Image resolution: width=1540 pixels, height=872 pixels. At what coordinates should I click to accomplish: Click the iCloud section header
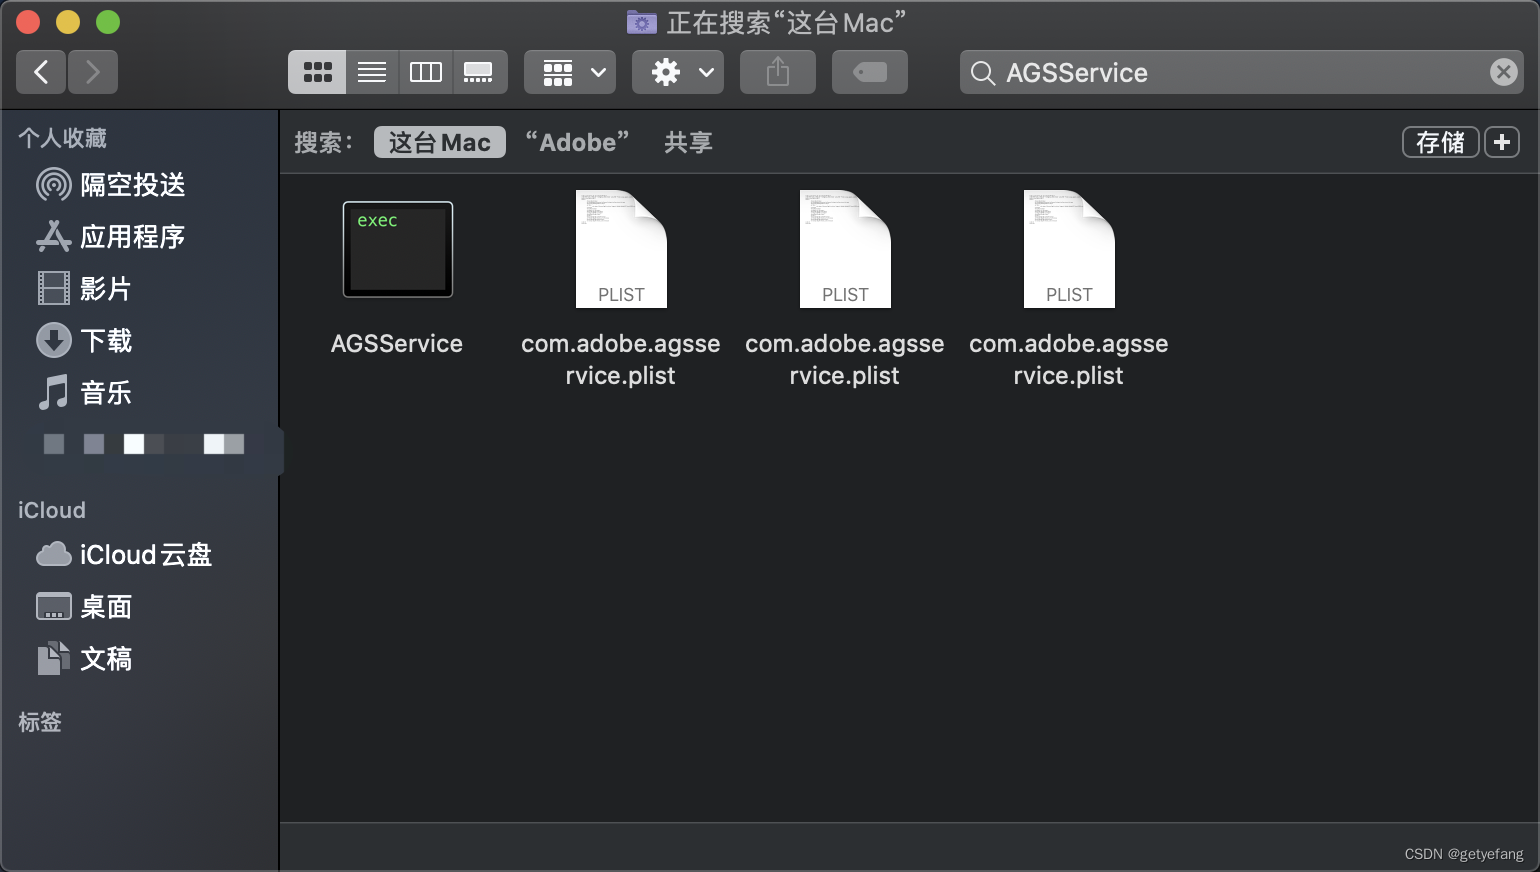(x=52, y=510)
